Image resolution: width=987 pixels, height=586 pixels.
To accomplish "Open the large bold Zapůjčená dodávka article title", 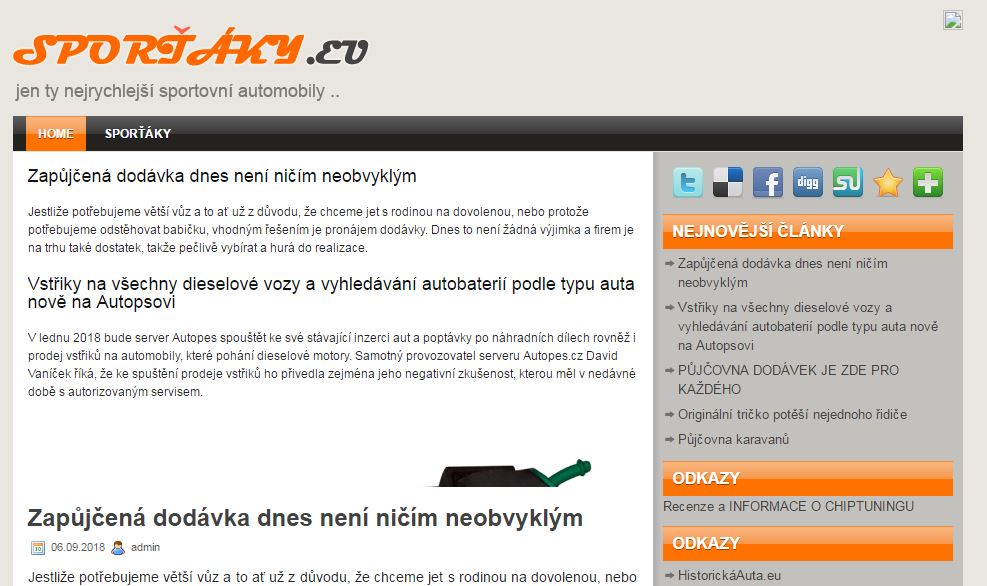I will pos(305,517).
